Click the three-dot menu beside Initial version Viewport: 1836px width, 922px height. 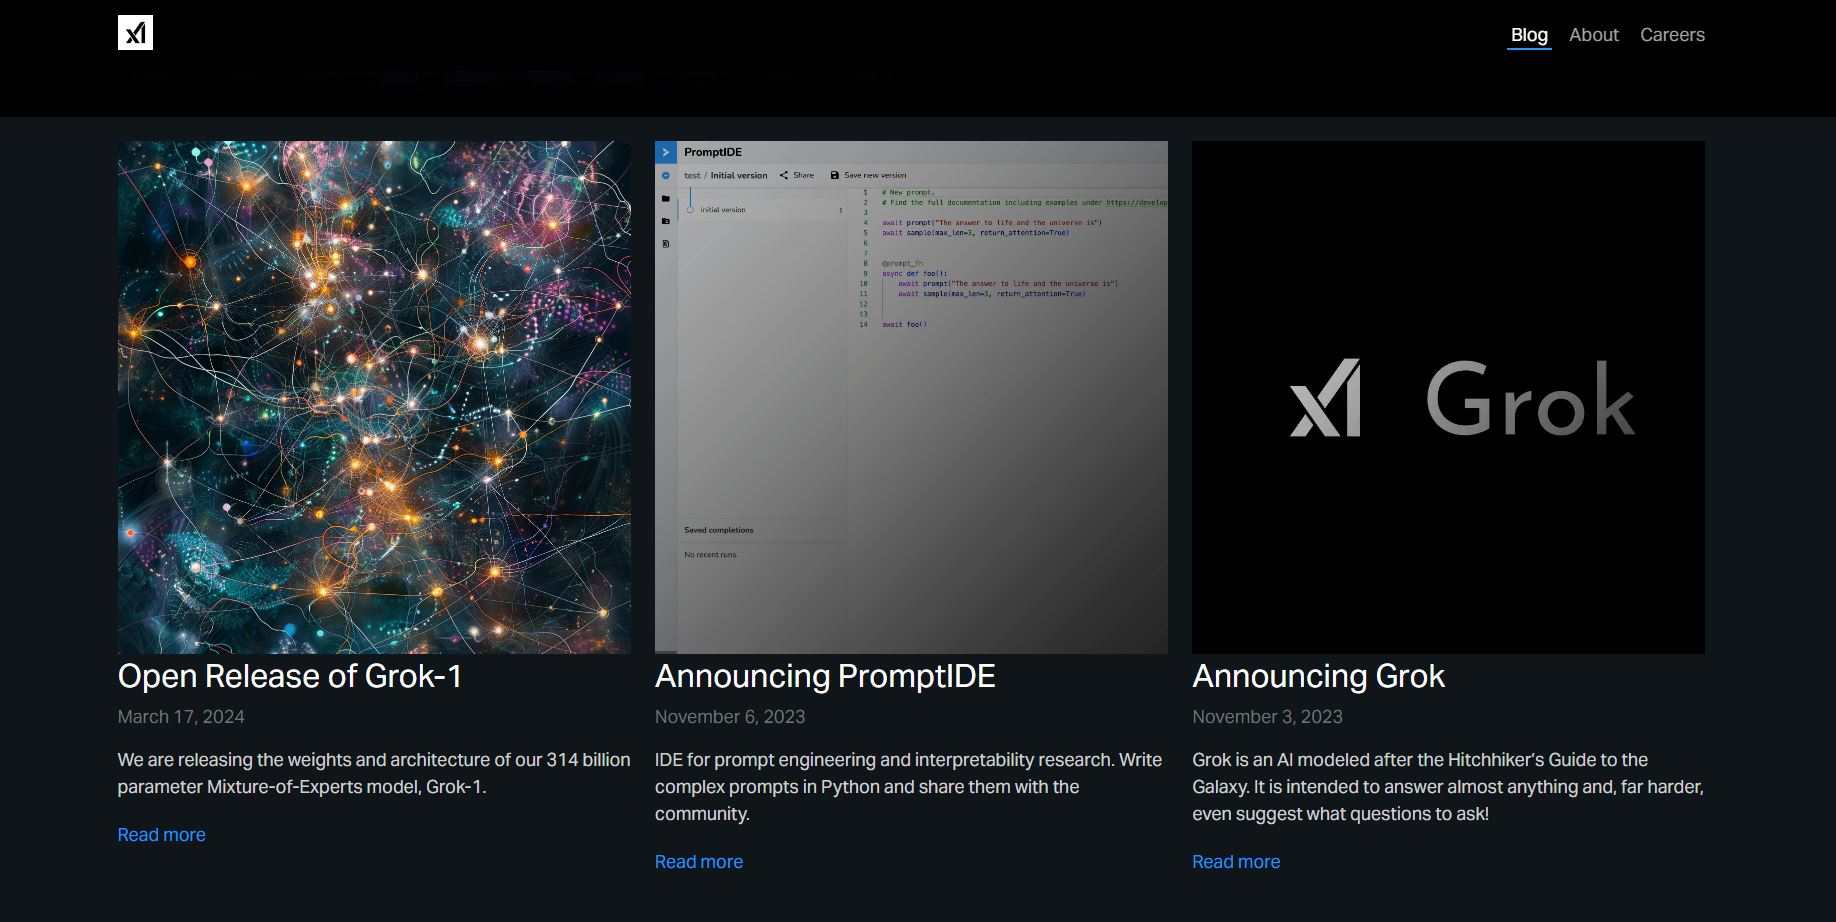click(840, 210)
